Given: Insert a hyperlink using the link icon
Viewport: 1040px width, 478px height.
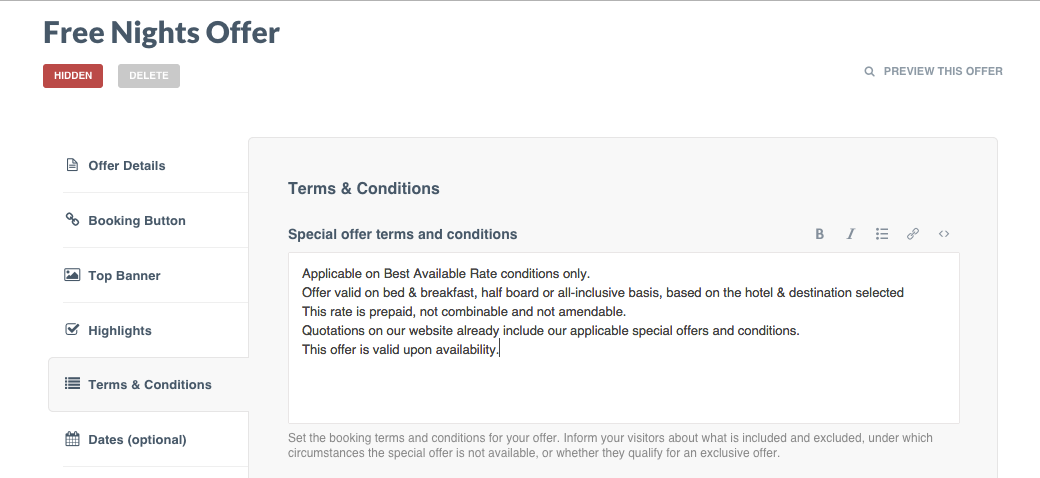Looking at the screenshot, I should coord(913,234).
